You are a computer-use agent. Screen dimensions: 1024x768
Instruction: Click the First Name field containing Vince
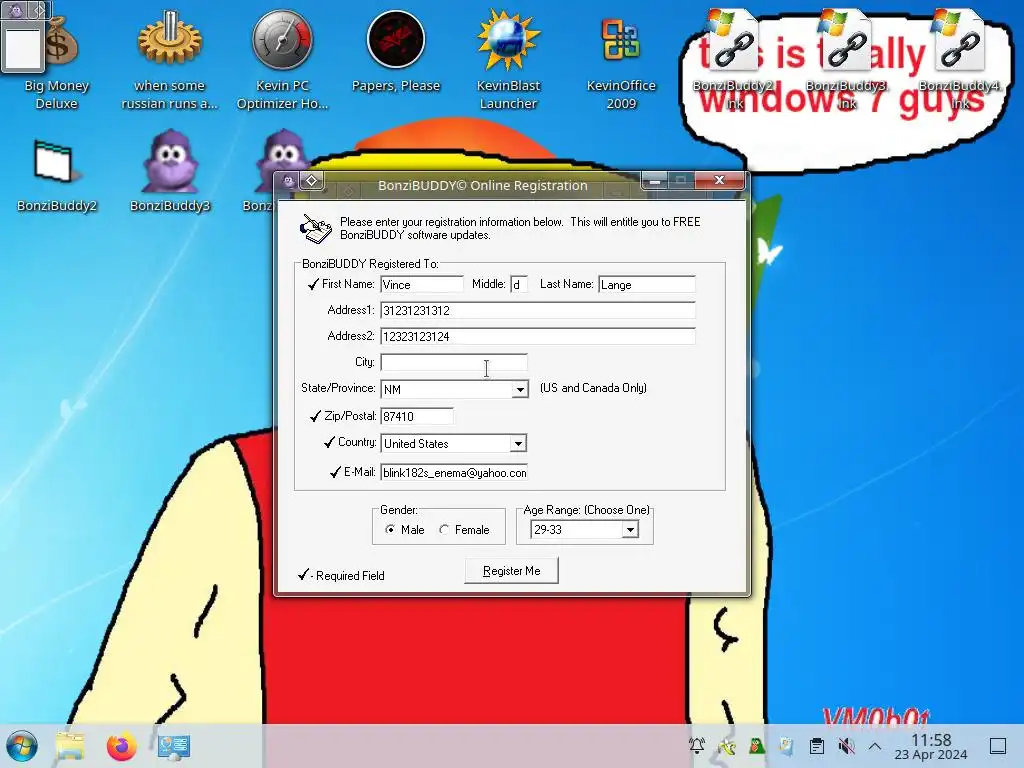(422, 285)
